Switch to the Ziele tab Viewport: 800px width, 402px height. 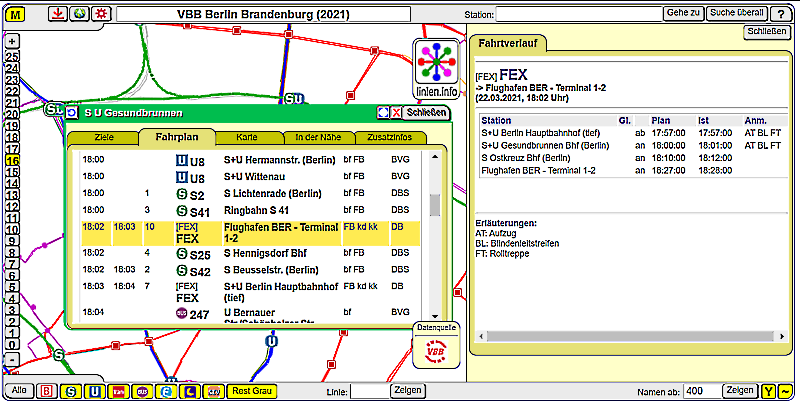coord(104,138)
